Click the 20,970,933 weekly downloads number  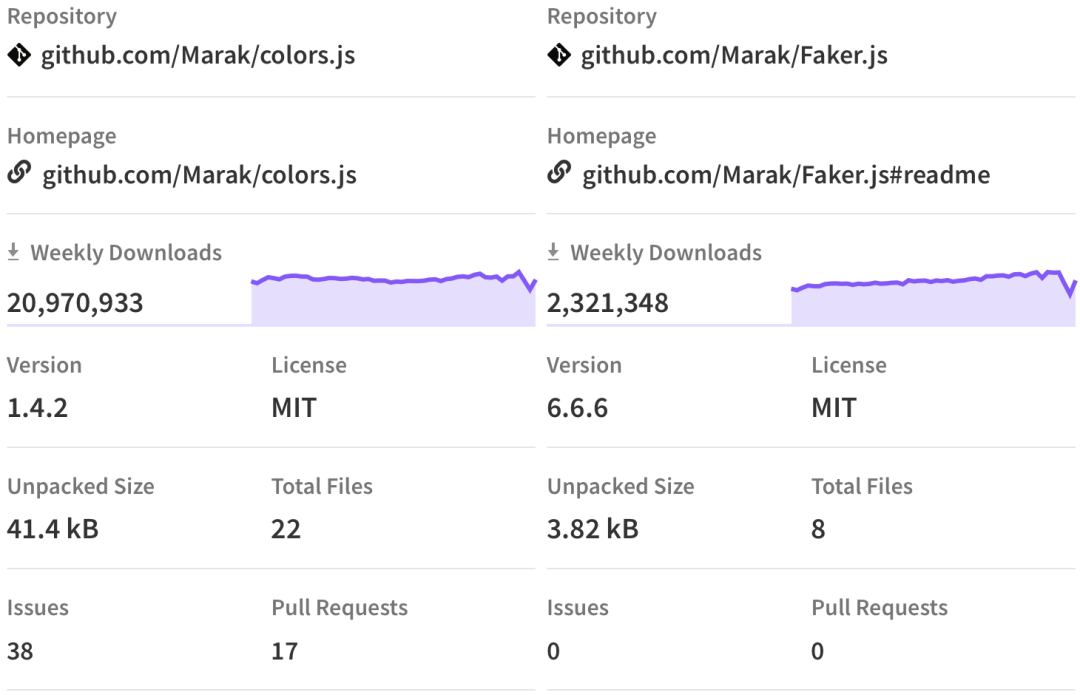point(75,302)
